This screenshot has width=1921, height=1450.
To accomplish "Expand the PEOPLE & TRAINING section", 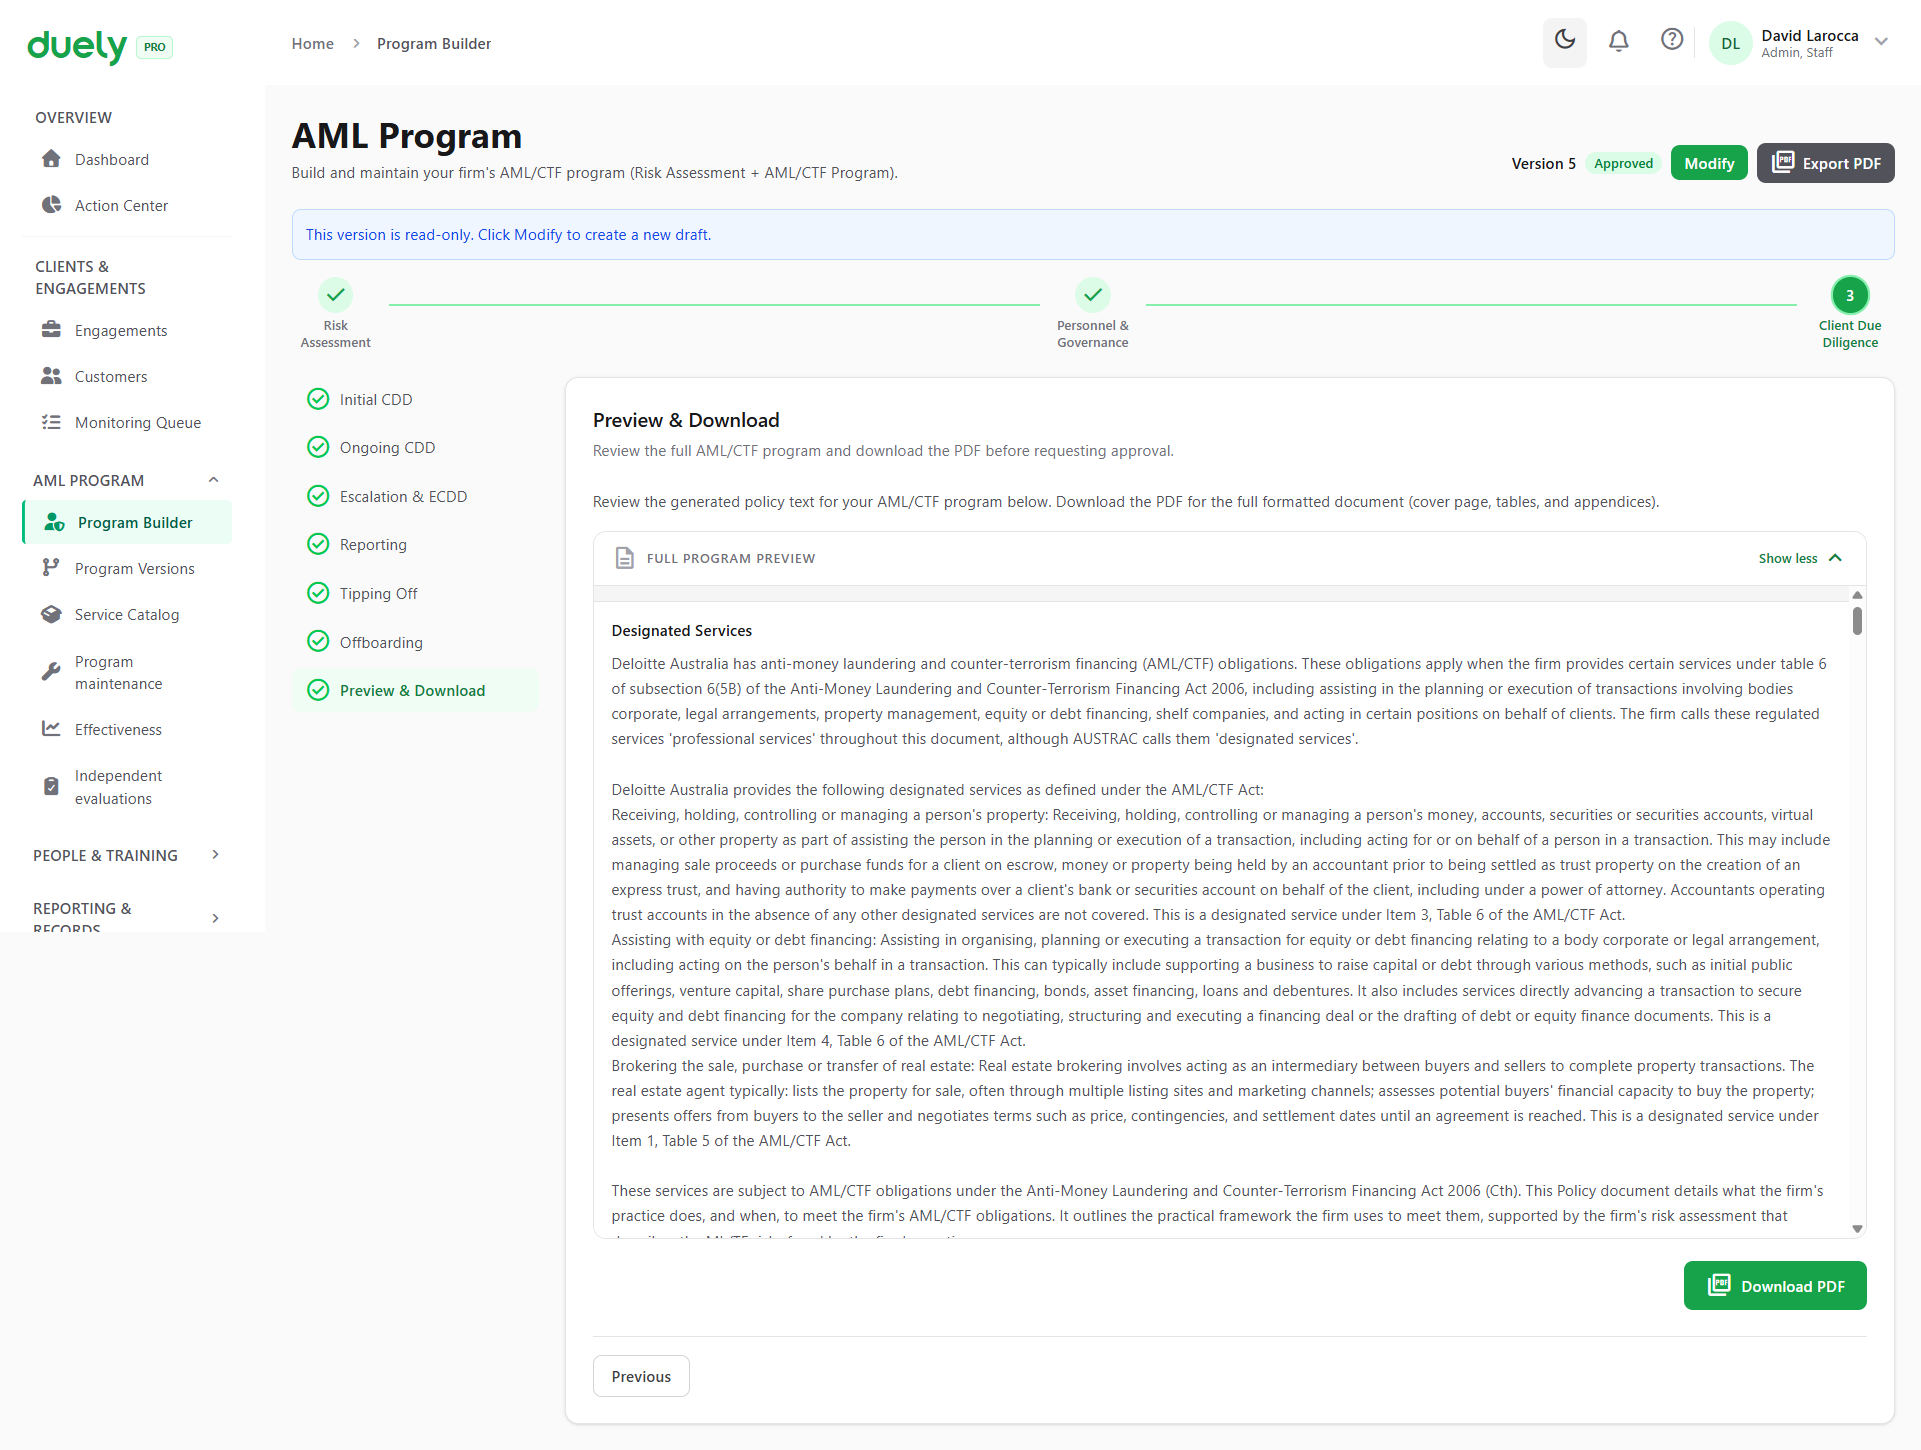I will [215, 855].
